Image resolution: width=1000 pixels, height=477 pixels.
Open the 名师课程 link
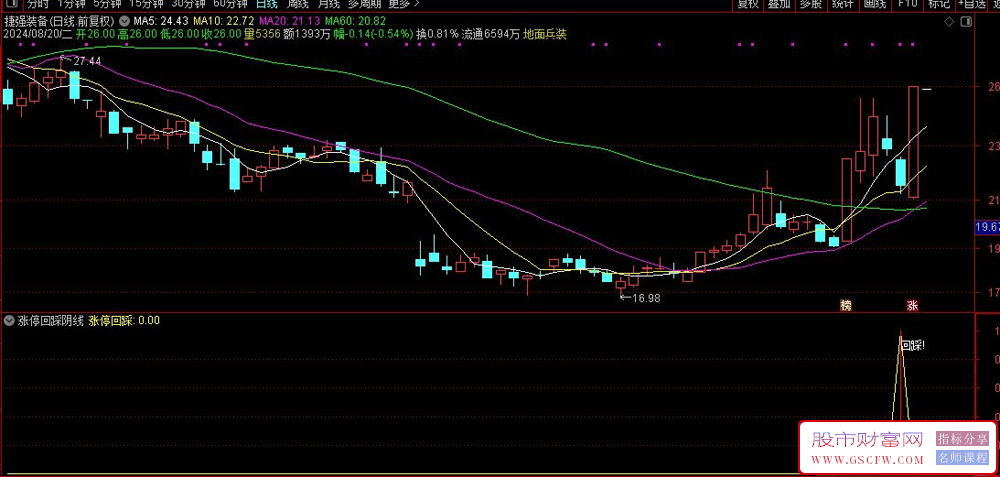(x=962, y=457)
